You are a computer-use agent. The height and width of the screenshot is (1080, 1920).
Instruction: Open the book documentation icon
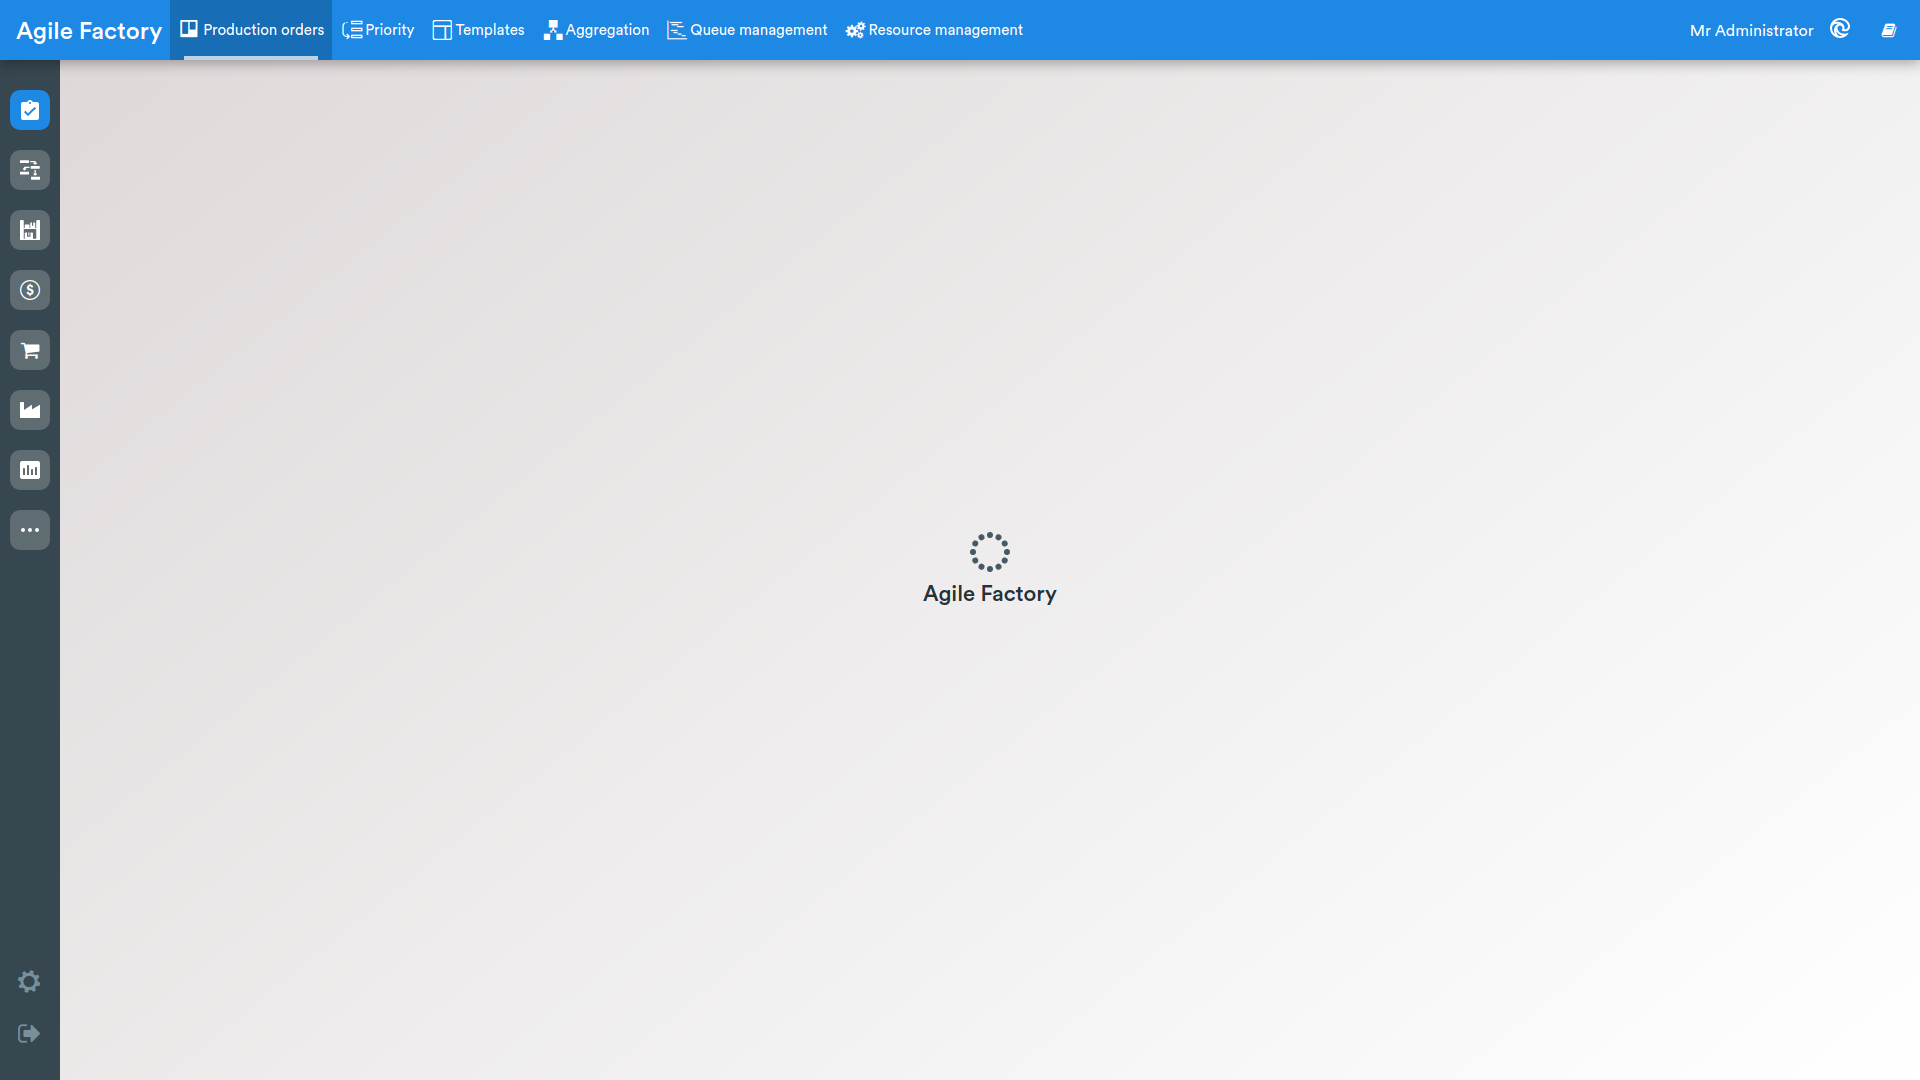1889,30
